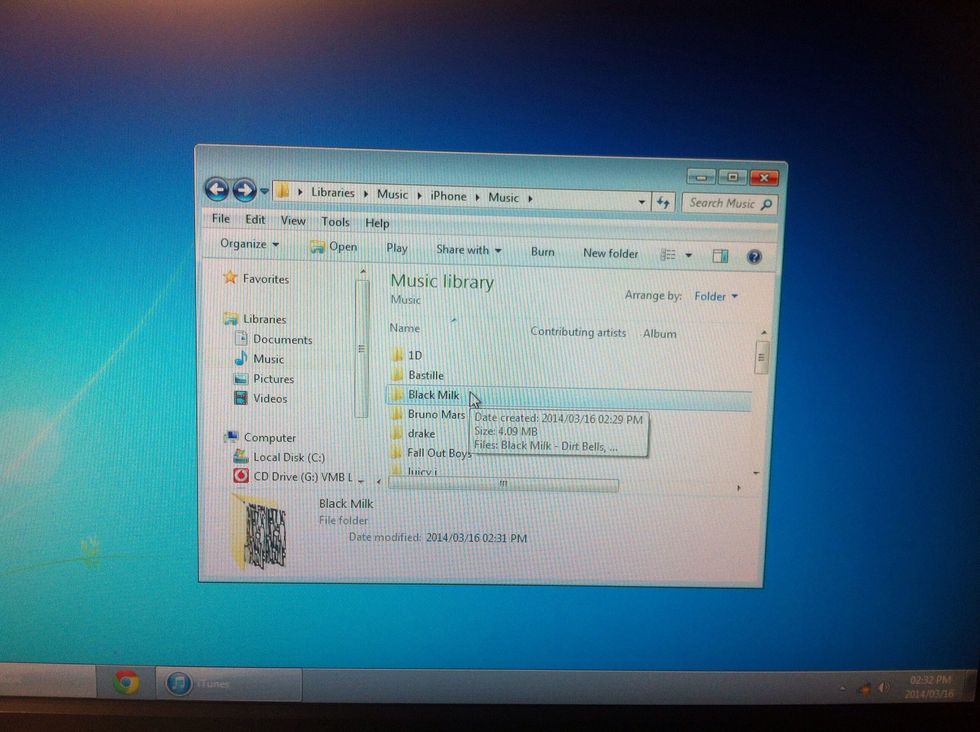980x732 pixels.
Task: Click the Black Milk folder thumbnail preview
Action: pos(259,533)
